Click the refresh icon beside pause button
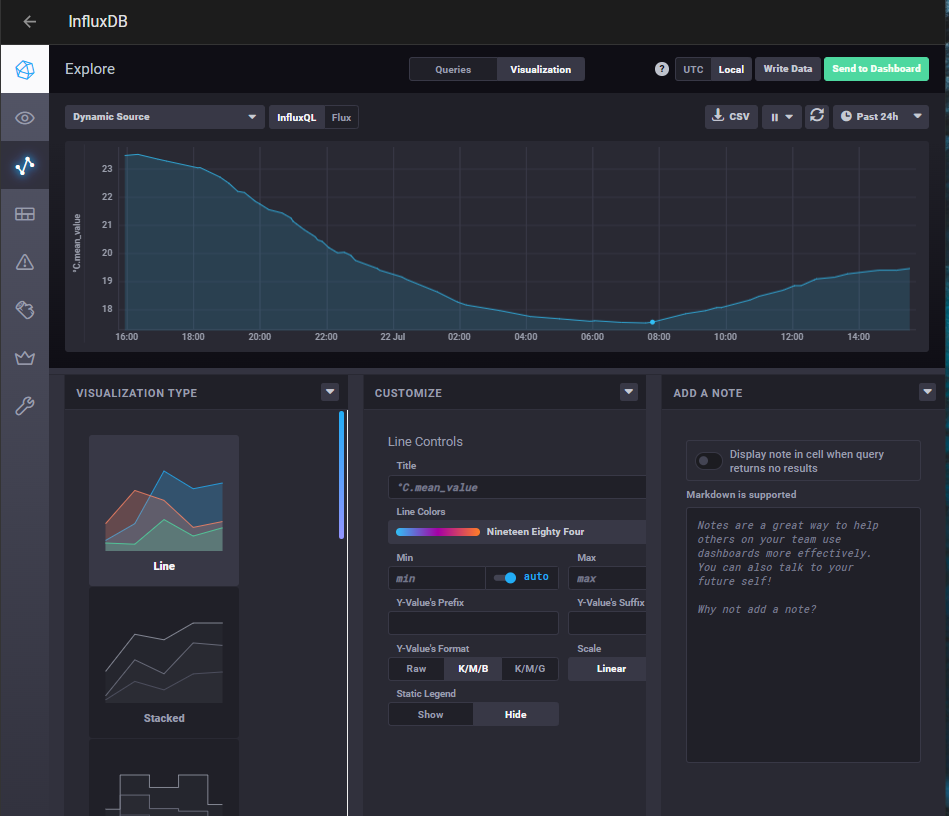Viewport: 949px width, 816px height. tap(817, 117)
